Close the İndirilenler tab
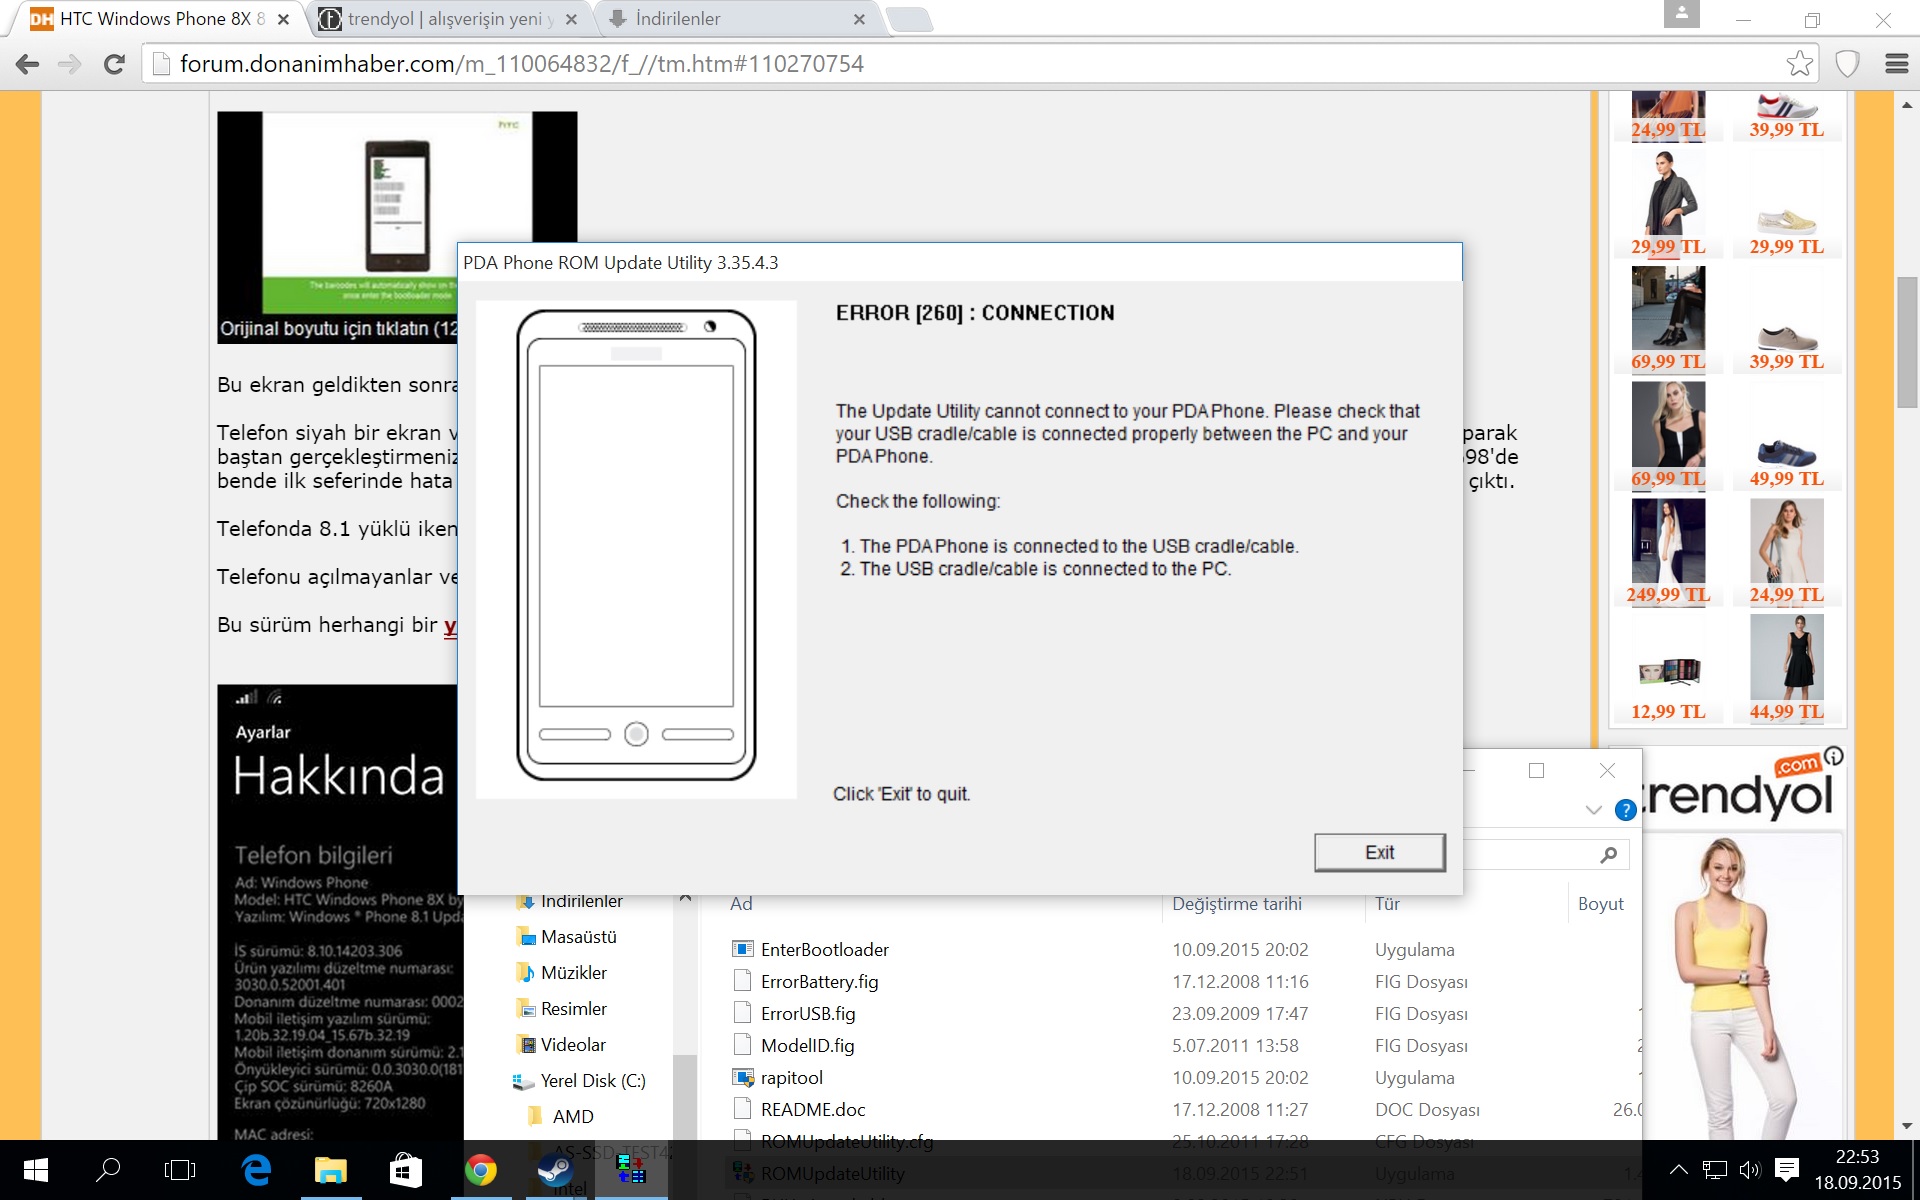The width and height of the screenshot is (1920, 1200). click(x=859, y=19)
